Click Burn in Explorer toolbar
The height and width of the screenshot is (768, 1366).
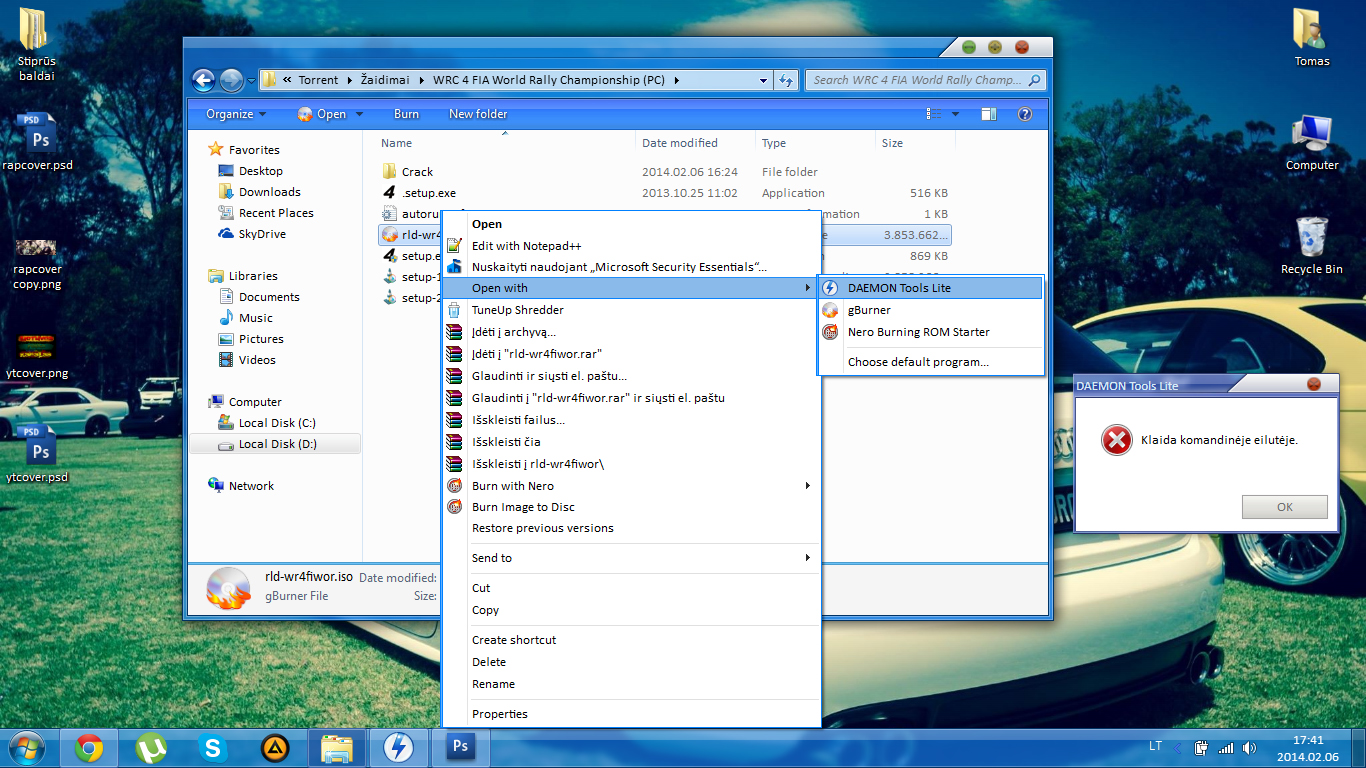[406, 114]
